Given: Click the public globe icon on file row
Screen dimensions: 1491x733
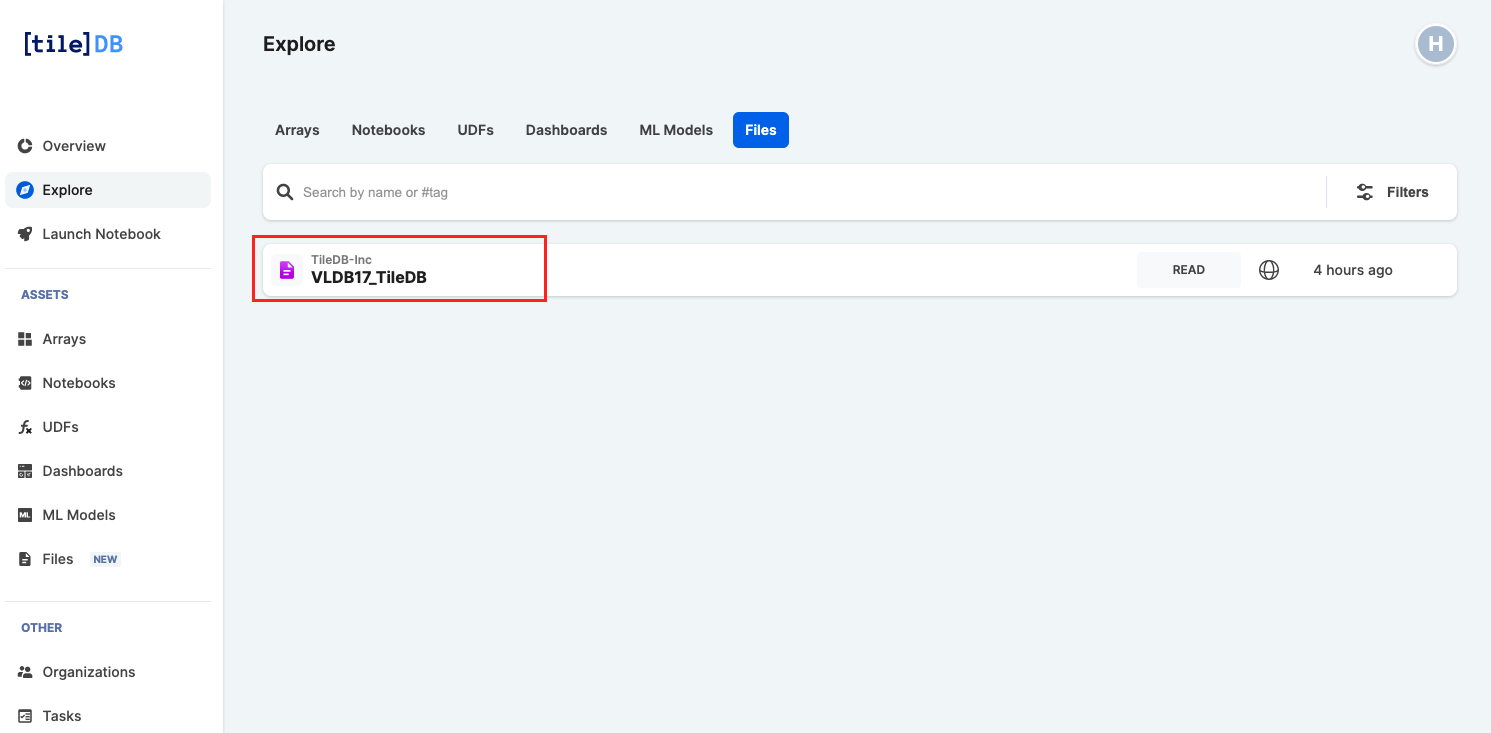Looking at the screenshot, I should point(1269,270).
